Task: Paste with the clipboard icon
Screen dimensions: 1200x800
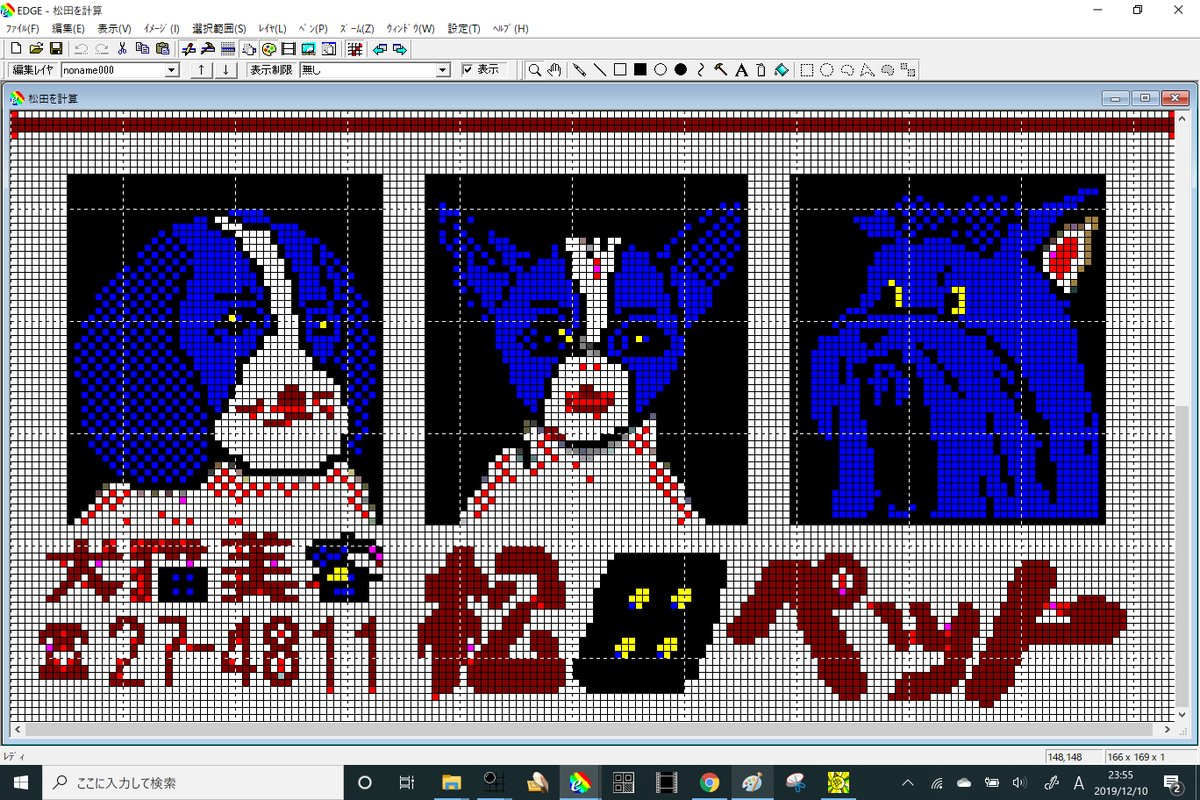Action: (x=162, y=48)
